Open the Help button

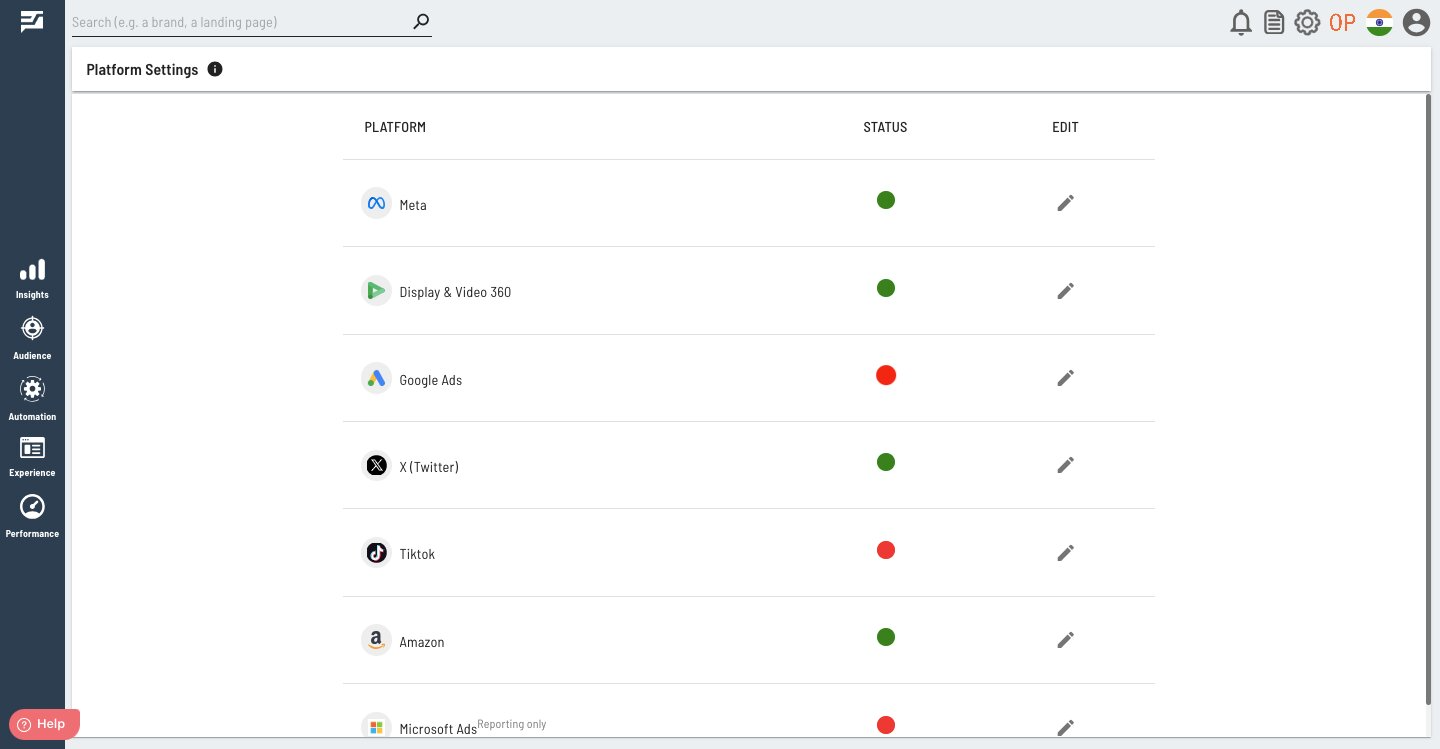pyautogui.click(x=44, y=724)
